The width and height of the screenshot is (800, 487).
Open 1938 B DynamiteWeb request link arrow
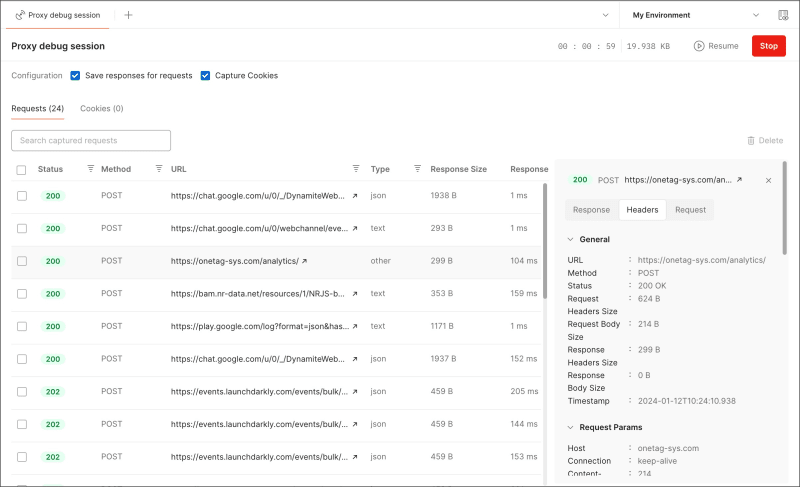click(x=355, y=196)
